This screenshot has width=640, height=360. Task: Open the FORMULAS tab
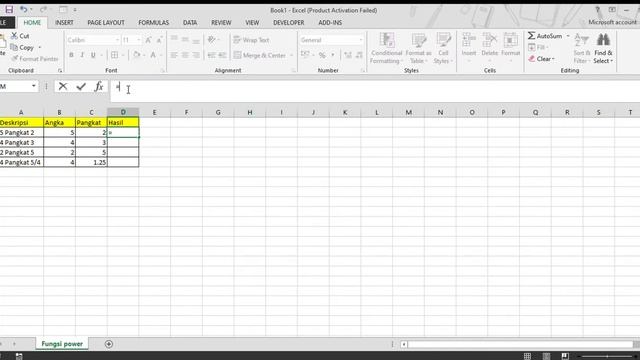(x=153, y=22)
